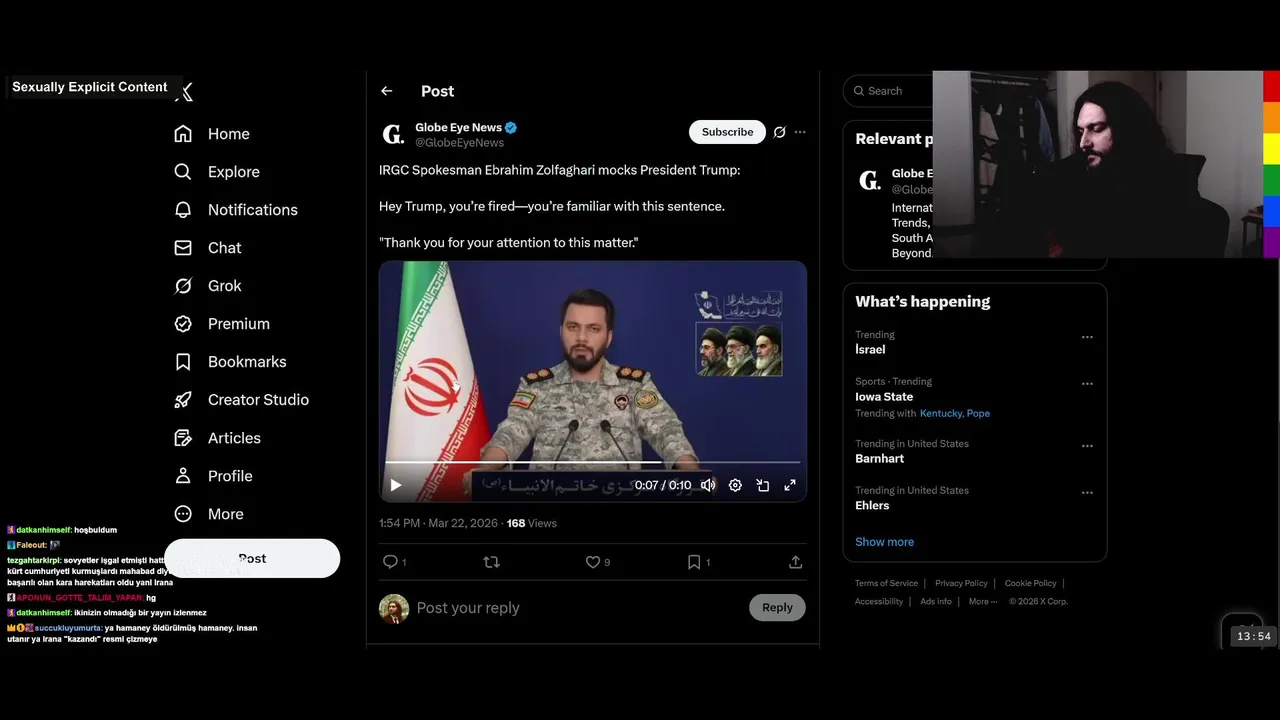Image resolution: width=1280 pixels, height=720 pixels.
Task: Click the Explore magnifier icon
Action: click(183, 172)
